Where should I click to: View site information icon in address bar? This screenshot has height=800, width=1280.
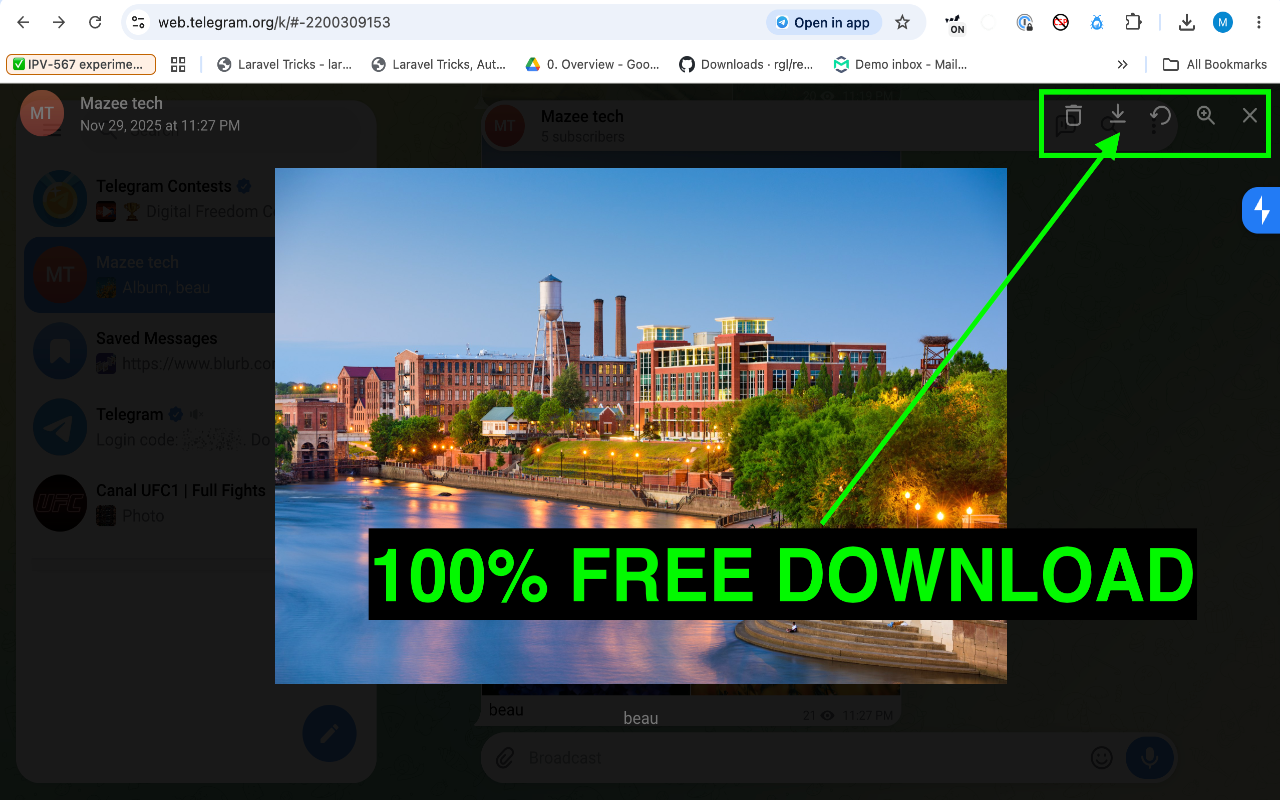(139, 22)
